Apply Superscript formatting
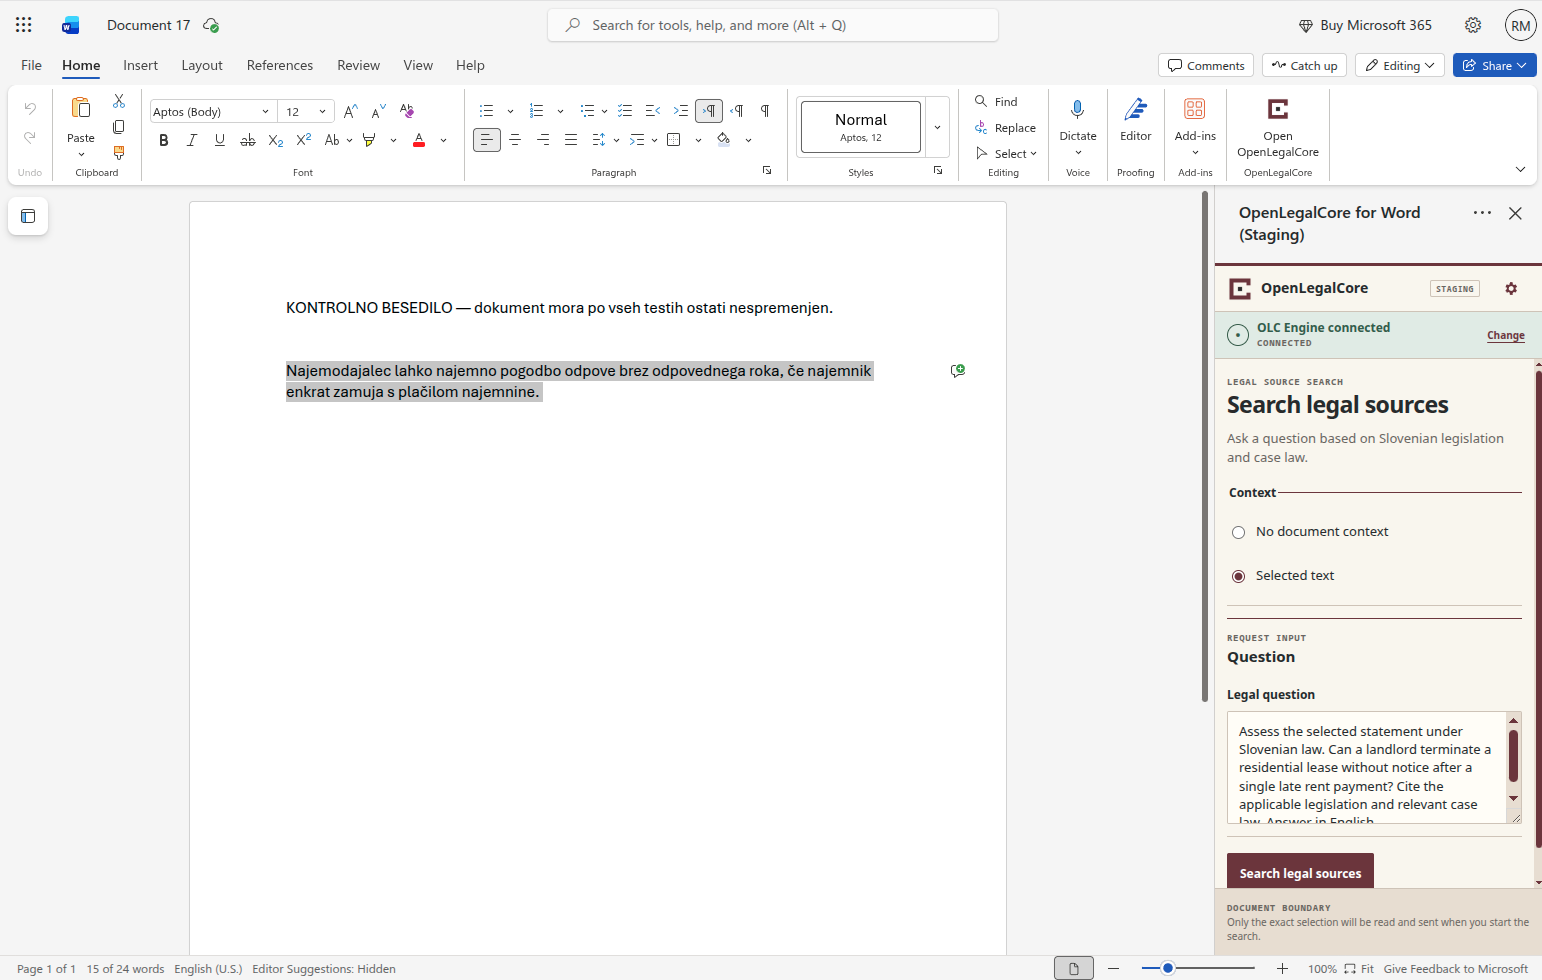This screenshot has height=980, width=1542. tap(304, 140)
